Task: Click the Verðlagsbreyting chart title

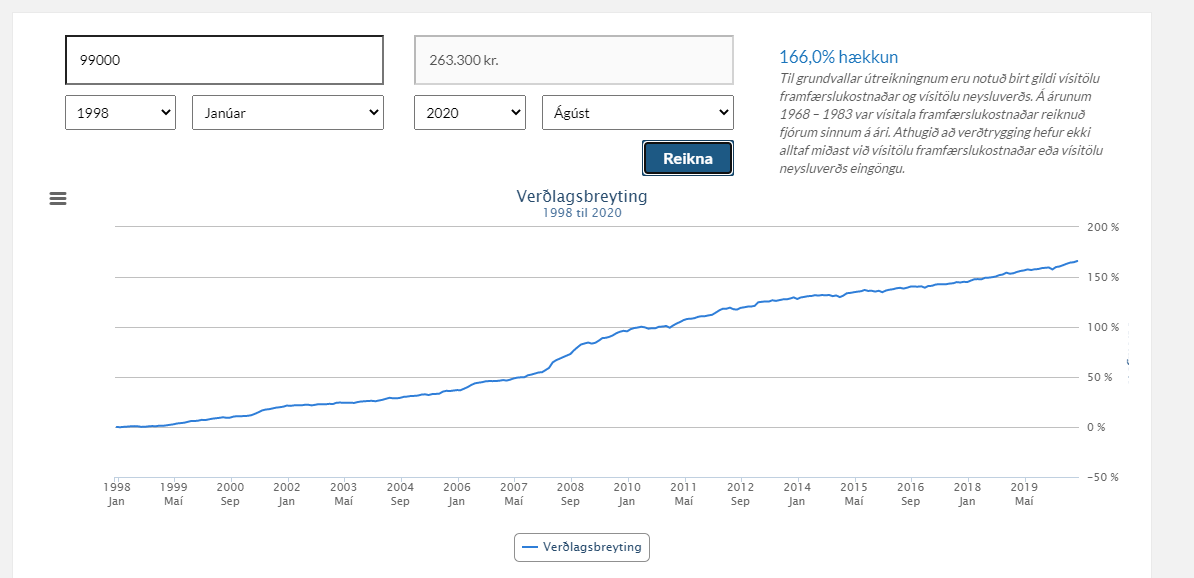Action: click(x=582, y=196)
